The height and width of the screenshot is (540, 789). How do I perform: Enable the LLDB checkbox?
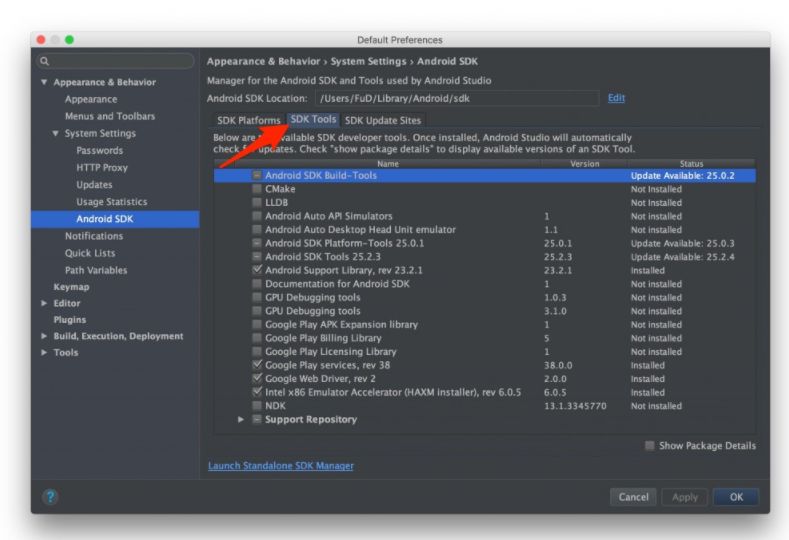point(257,202)
